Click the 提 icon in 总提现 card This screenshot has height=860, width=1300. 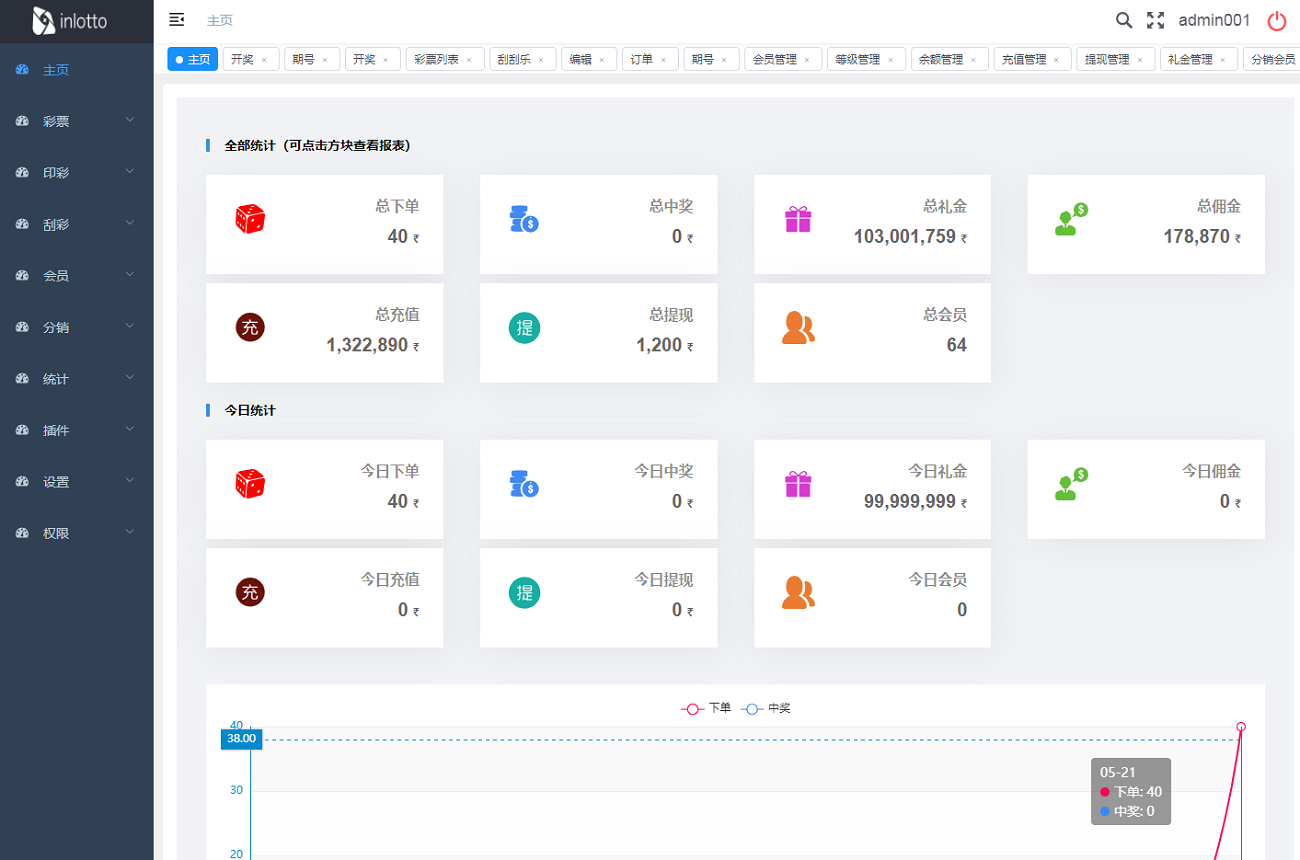(x=524, y=327)
